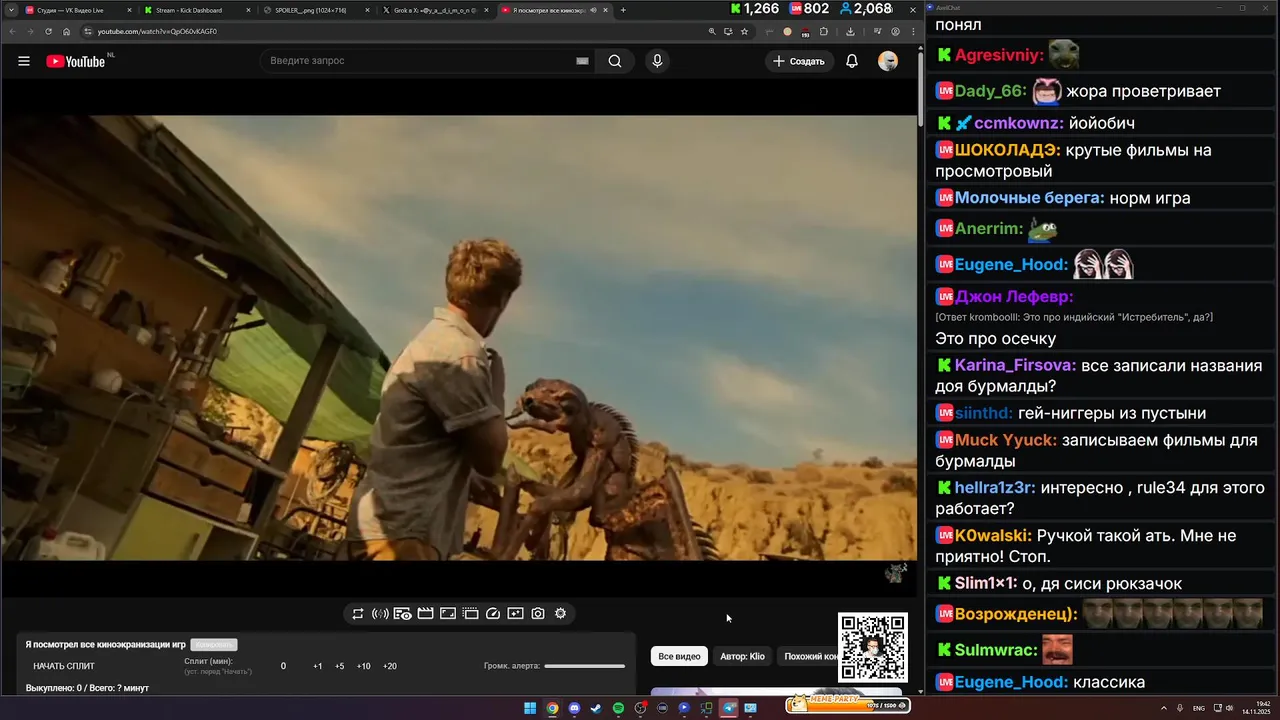Click username Karina_Firsova in chat
Viewport: 1280px width, 720px height.
tap(1015, 366)
